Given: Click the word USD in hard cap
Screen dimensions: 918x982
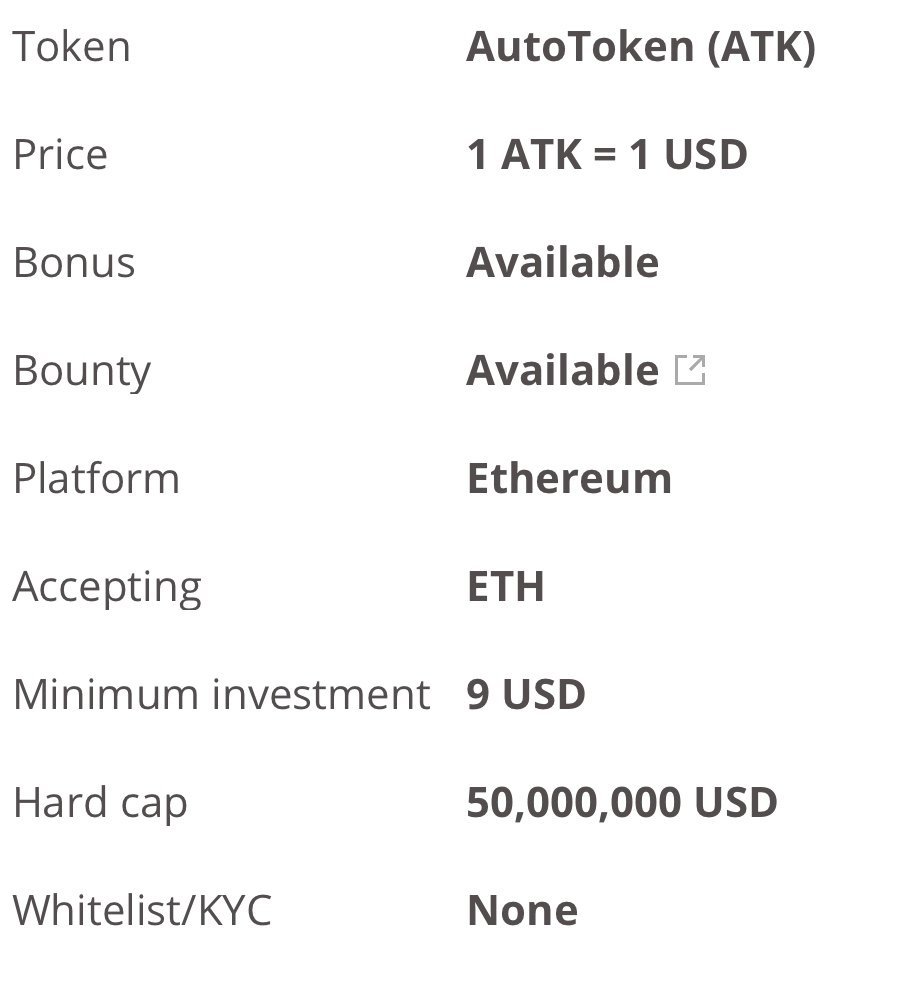Looking at the screenshot, I should click(x=736, y=802).
